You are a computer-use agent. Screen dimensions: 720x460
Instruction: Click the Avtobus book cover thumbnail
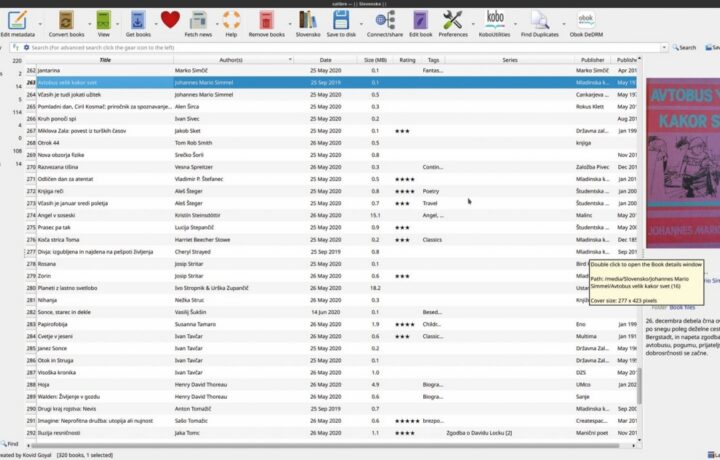pos(683,163)
